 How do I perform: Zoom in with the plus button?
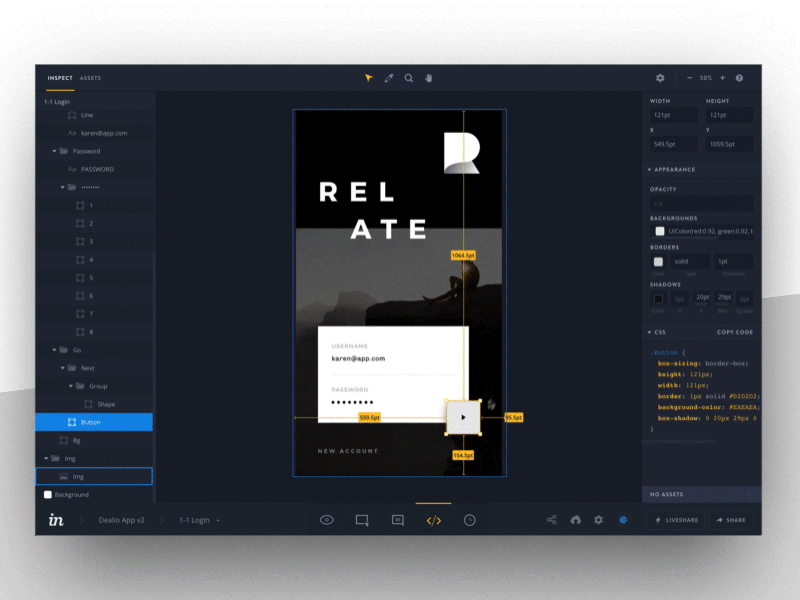[x=722, y=78]
